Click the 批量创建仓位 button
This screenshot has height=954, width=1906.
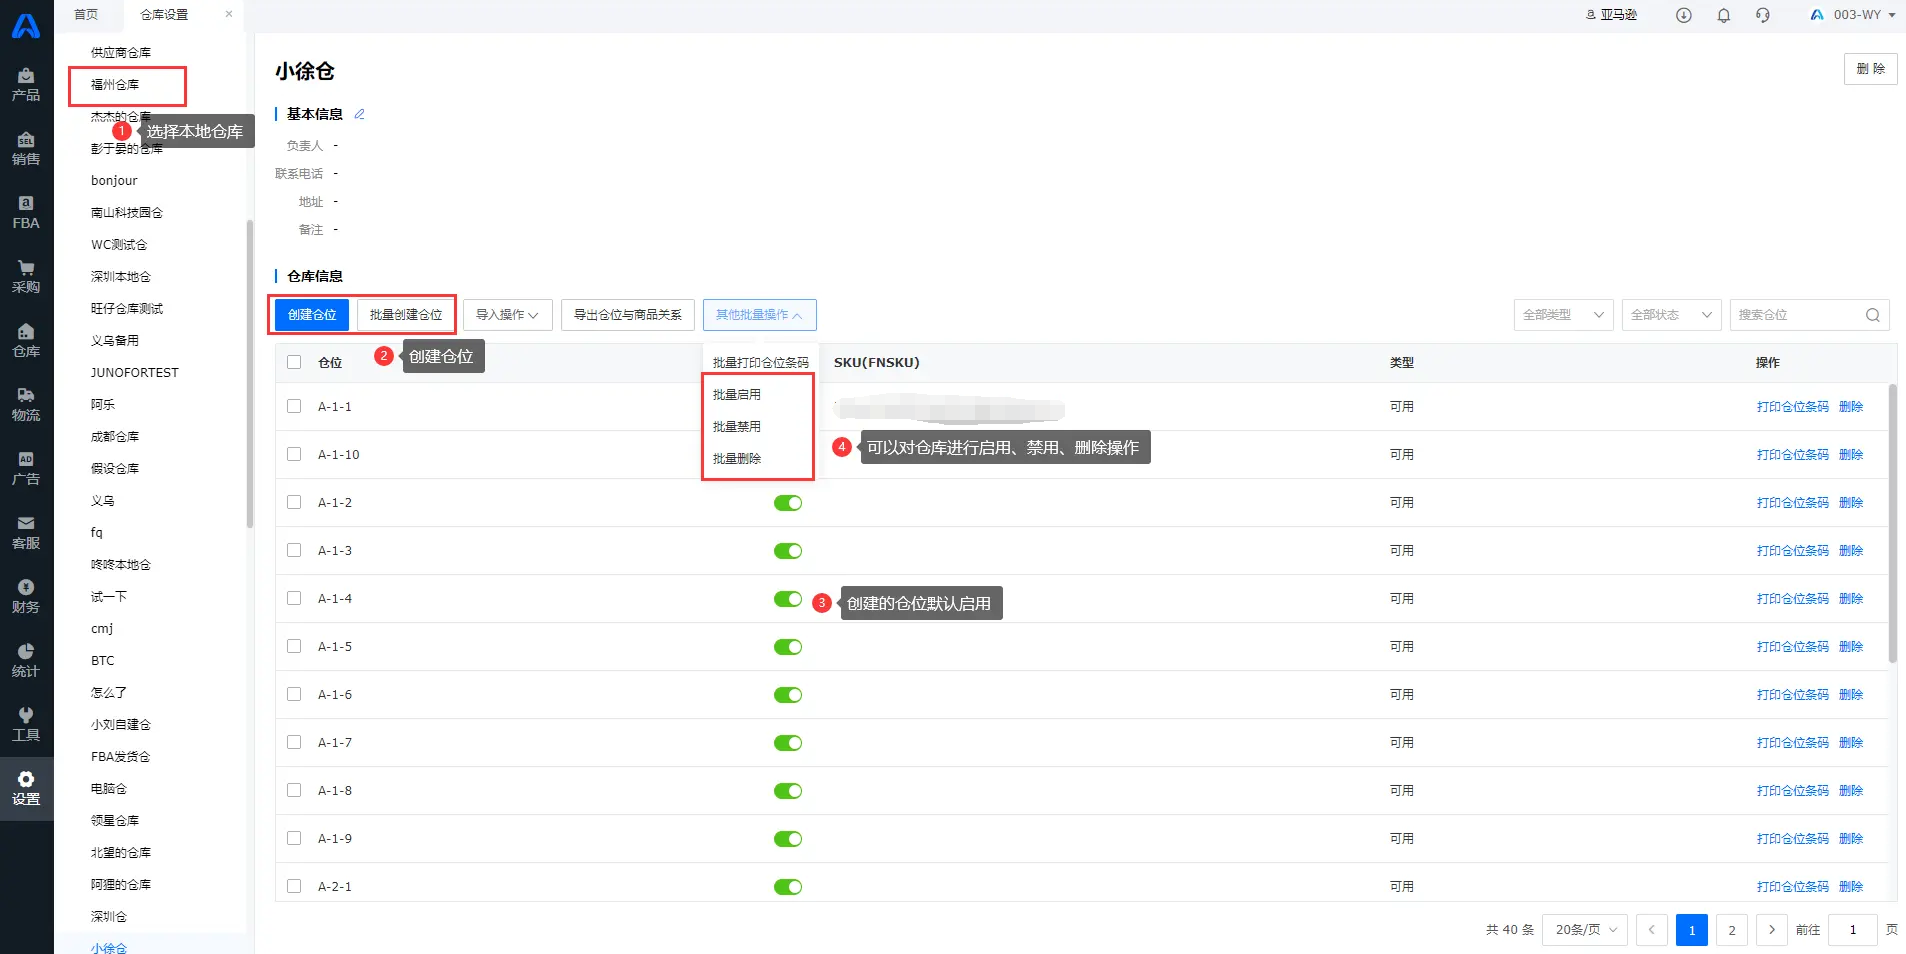coord(406,315)
